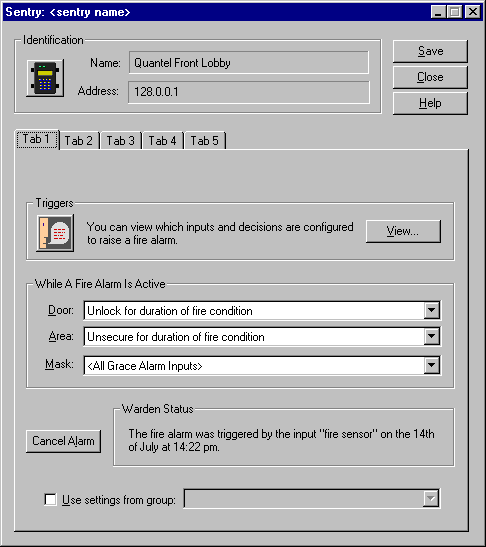Click the Help button
Image resolution: width=486 pixels, height=547 pixels.
point(430,103)
